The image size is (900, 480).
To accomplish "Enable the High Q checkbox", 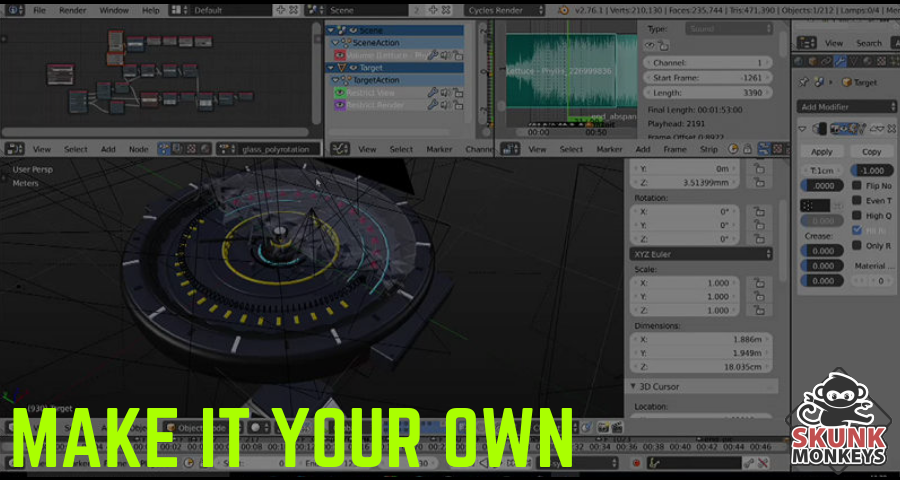I will [x=857, y=215].
